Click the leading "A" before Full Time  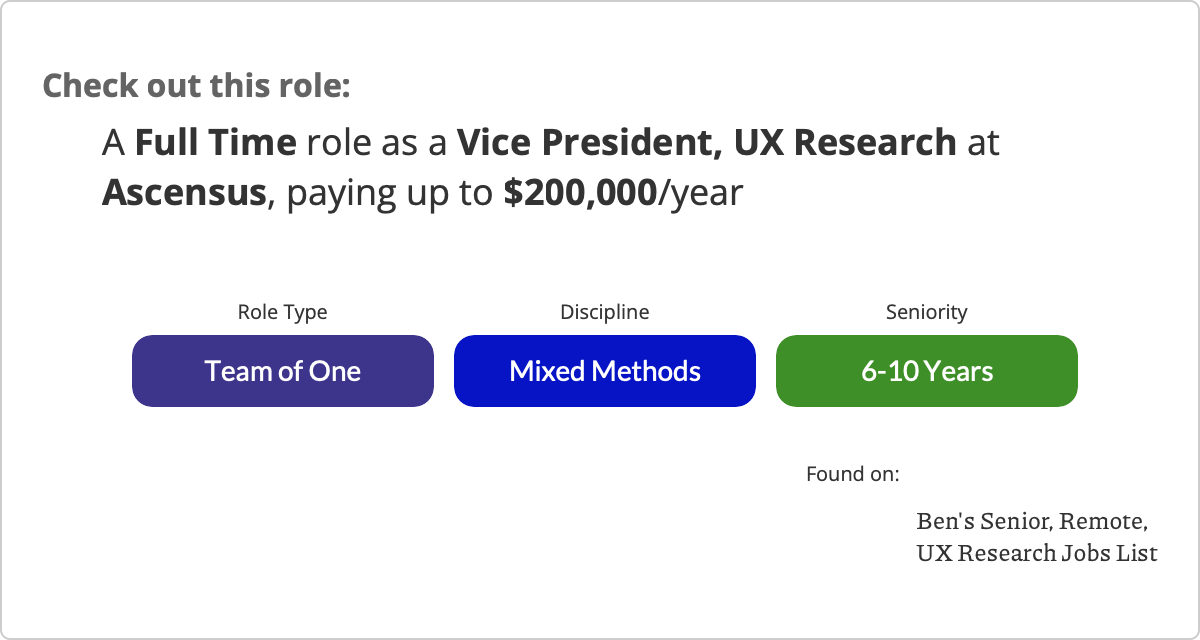(x=113, y=143)
